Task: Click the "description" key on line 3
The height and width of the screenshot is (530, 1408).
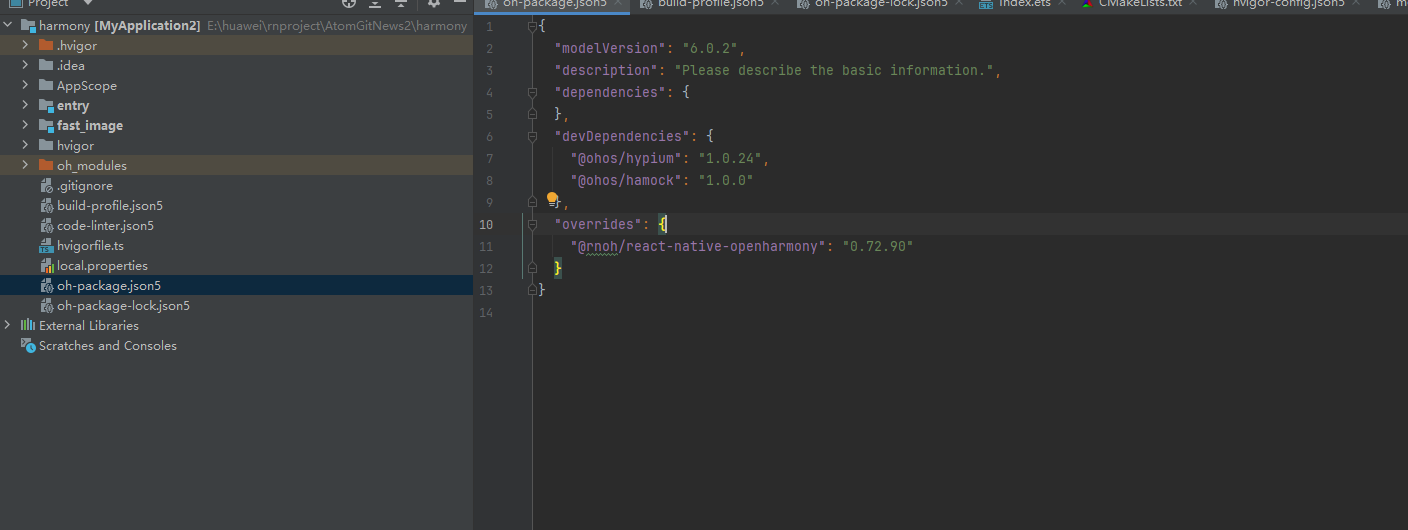Action: click(605, 70)
